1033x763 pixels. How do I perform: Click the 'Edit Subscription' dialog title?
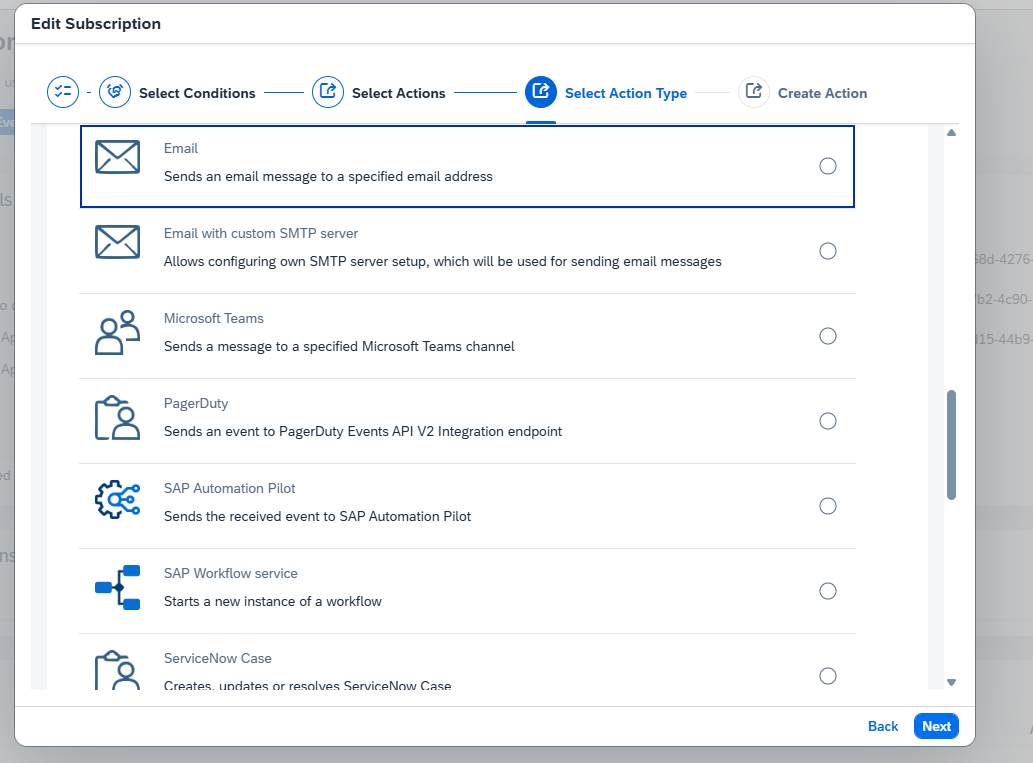click(96, 24)
